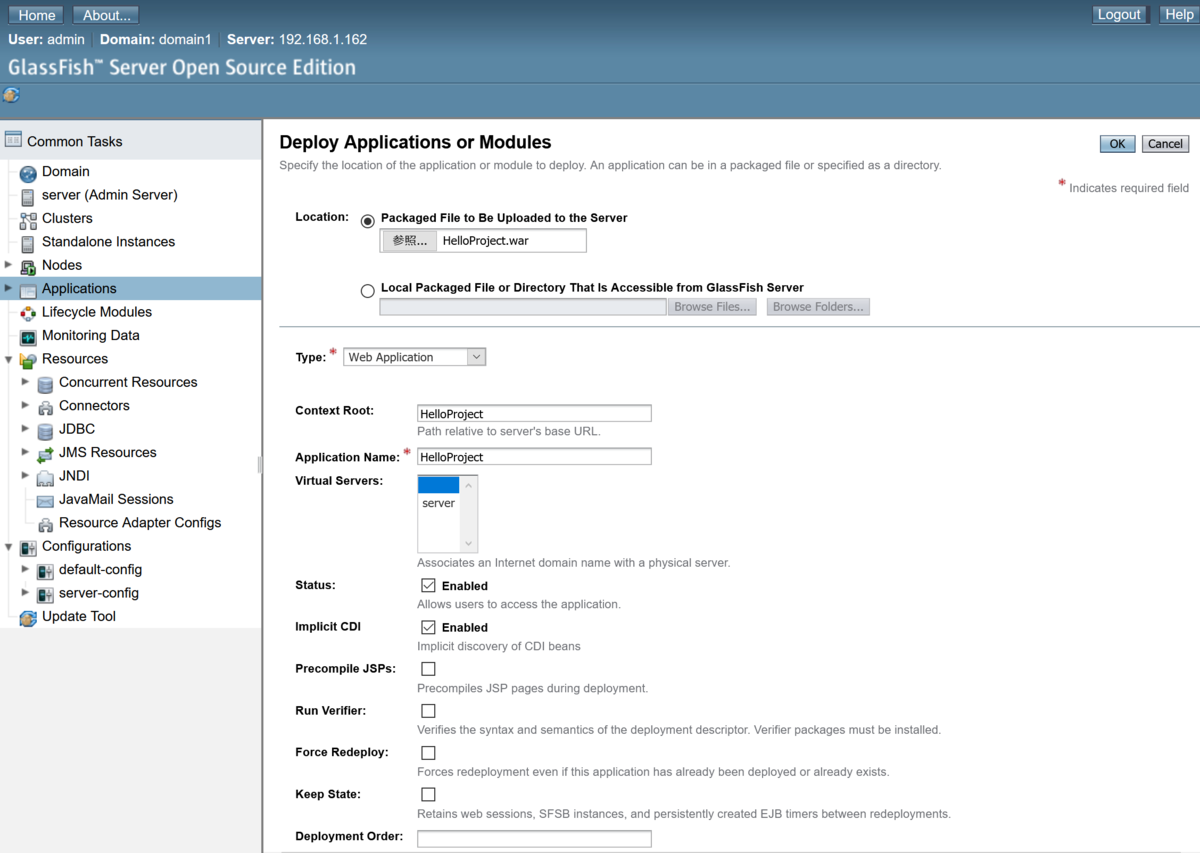Click the Standalone Instances icon

28,242
